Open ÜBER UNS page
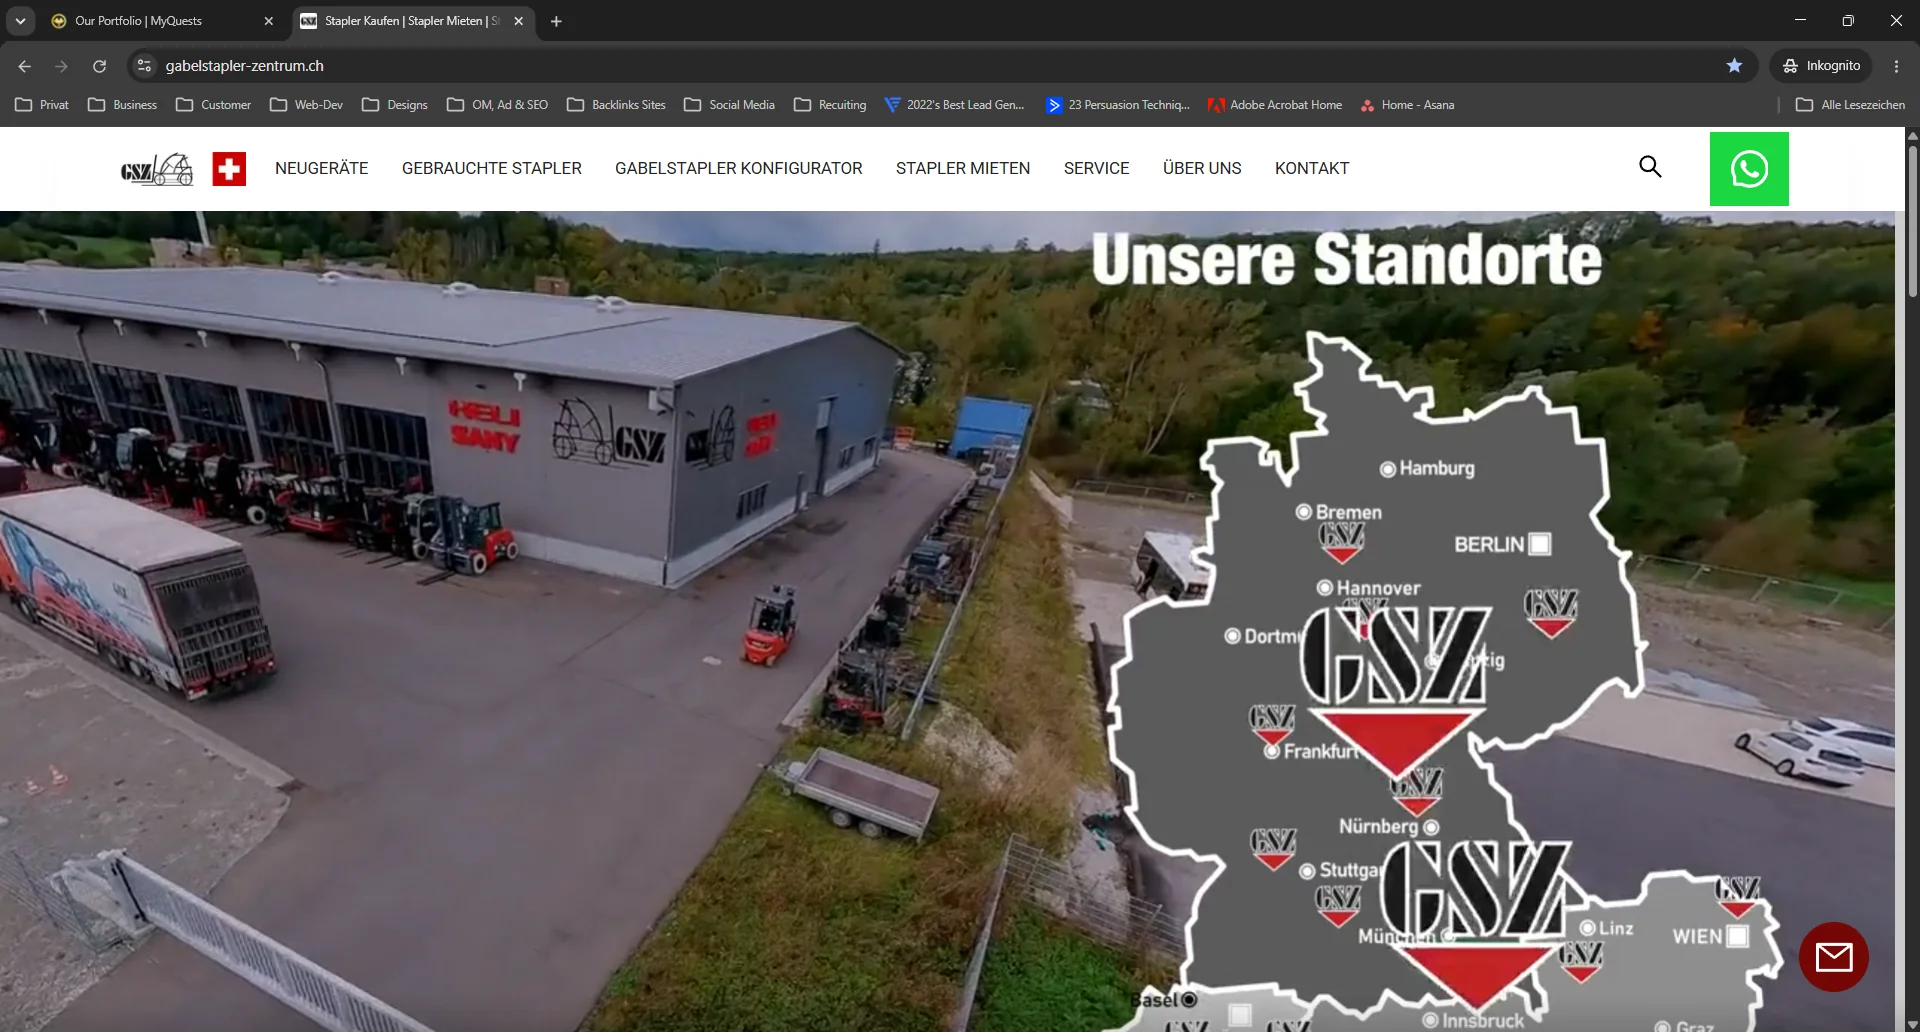This screenshot has height=1032, width=1920. tap(1202, 168)
